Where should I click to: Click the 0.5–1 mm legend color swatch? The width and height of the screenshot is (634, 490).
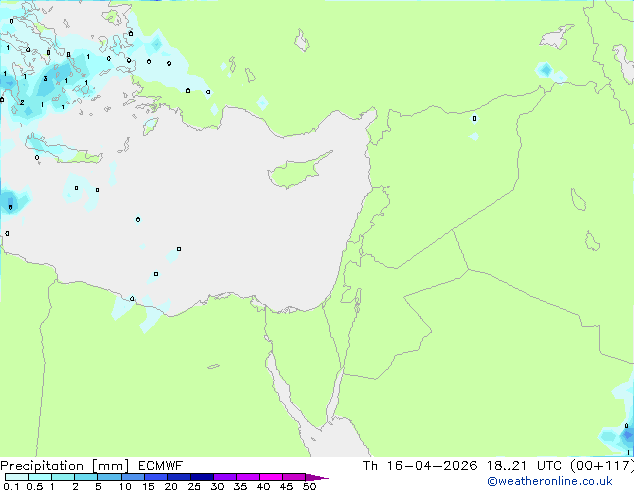click(40, 477)
